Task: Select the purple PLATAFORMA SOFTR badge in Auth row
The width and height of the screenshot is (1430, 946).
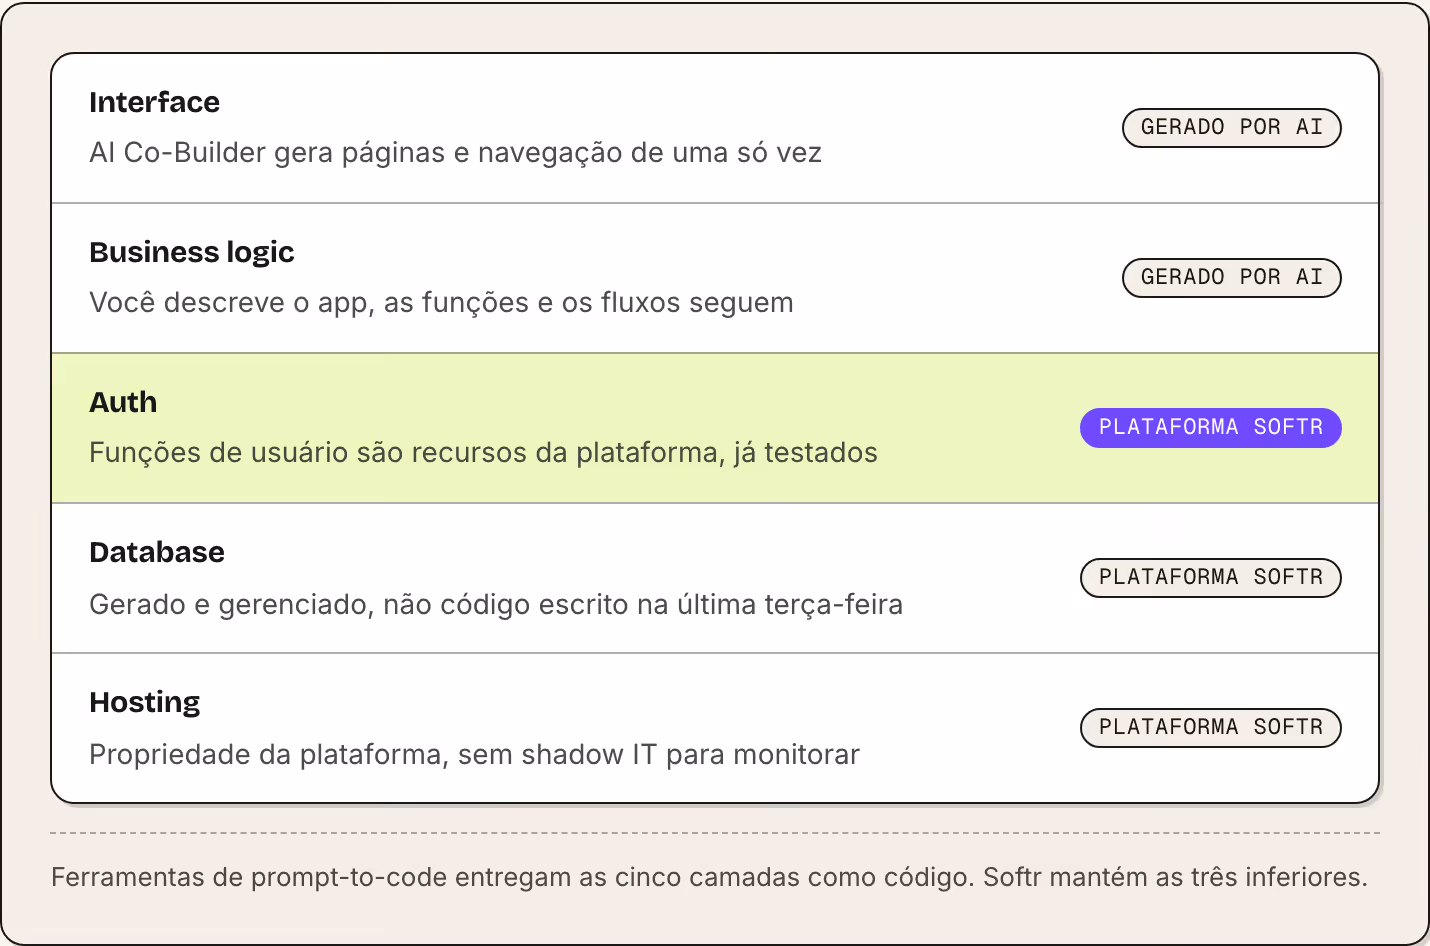Action: (x=1211, y=428)
